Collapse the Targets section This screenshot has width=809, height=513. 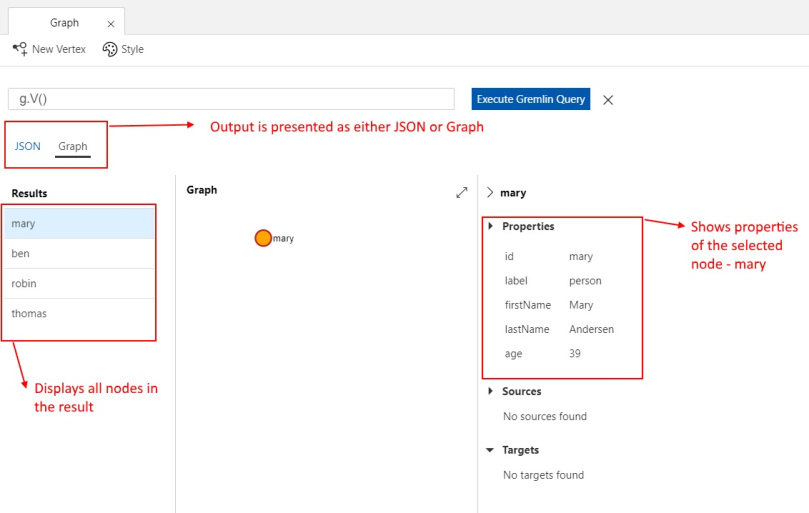(x=490, y=450)
